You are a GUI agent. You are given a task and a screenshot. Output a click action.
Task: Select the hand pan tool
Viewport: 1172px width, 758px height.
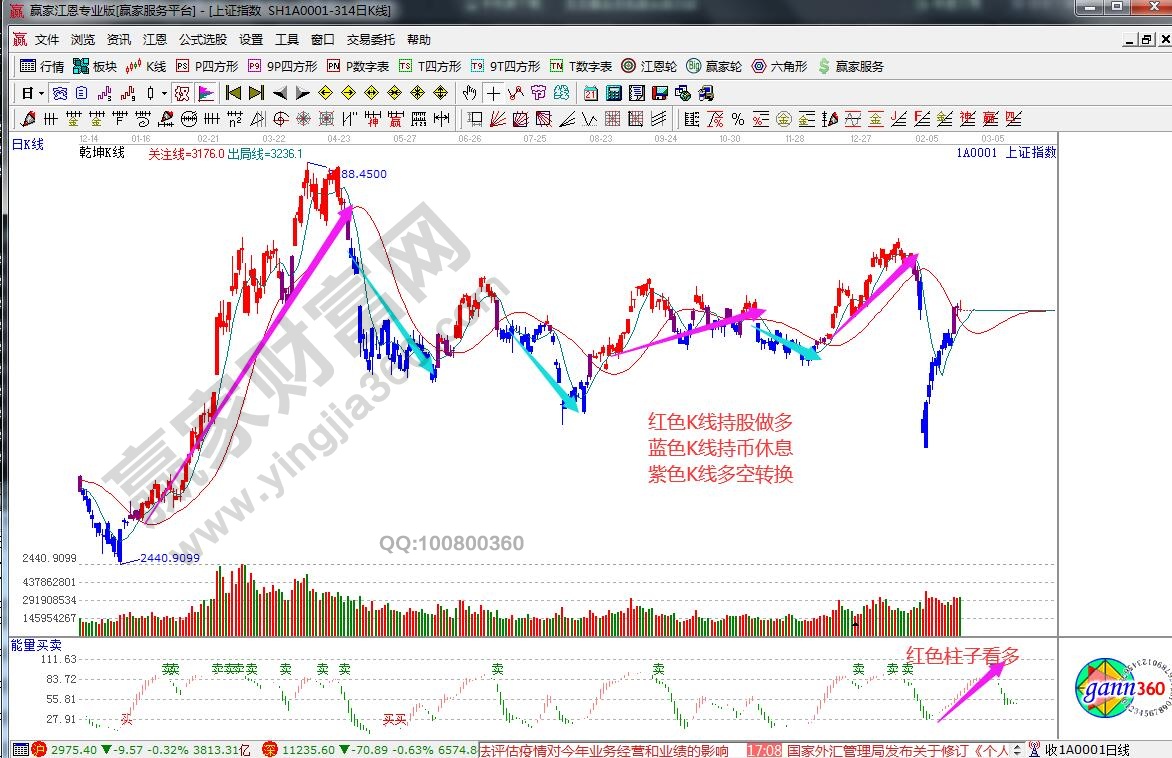click(470, 93)
